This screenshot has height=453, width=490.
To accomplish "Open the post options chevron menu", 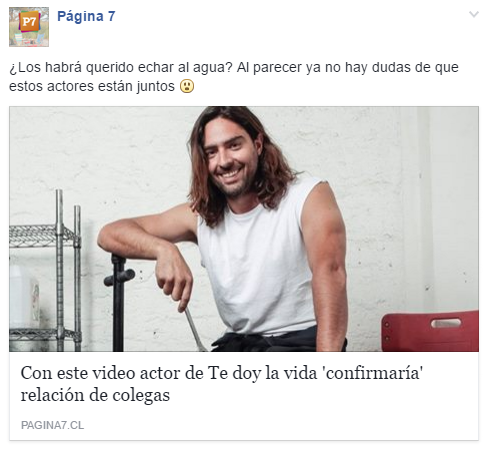I will coord(474,14).
